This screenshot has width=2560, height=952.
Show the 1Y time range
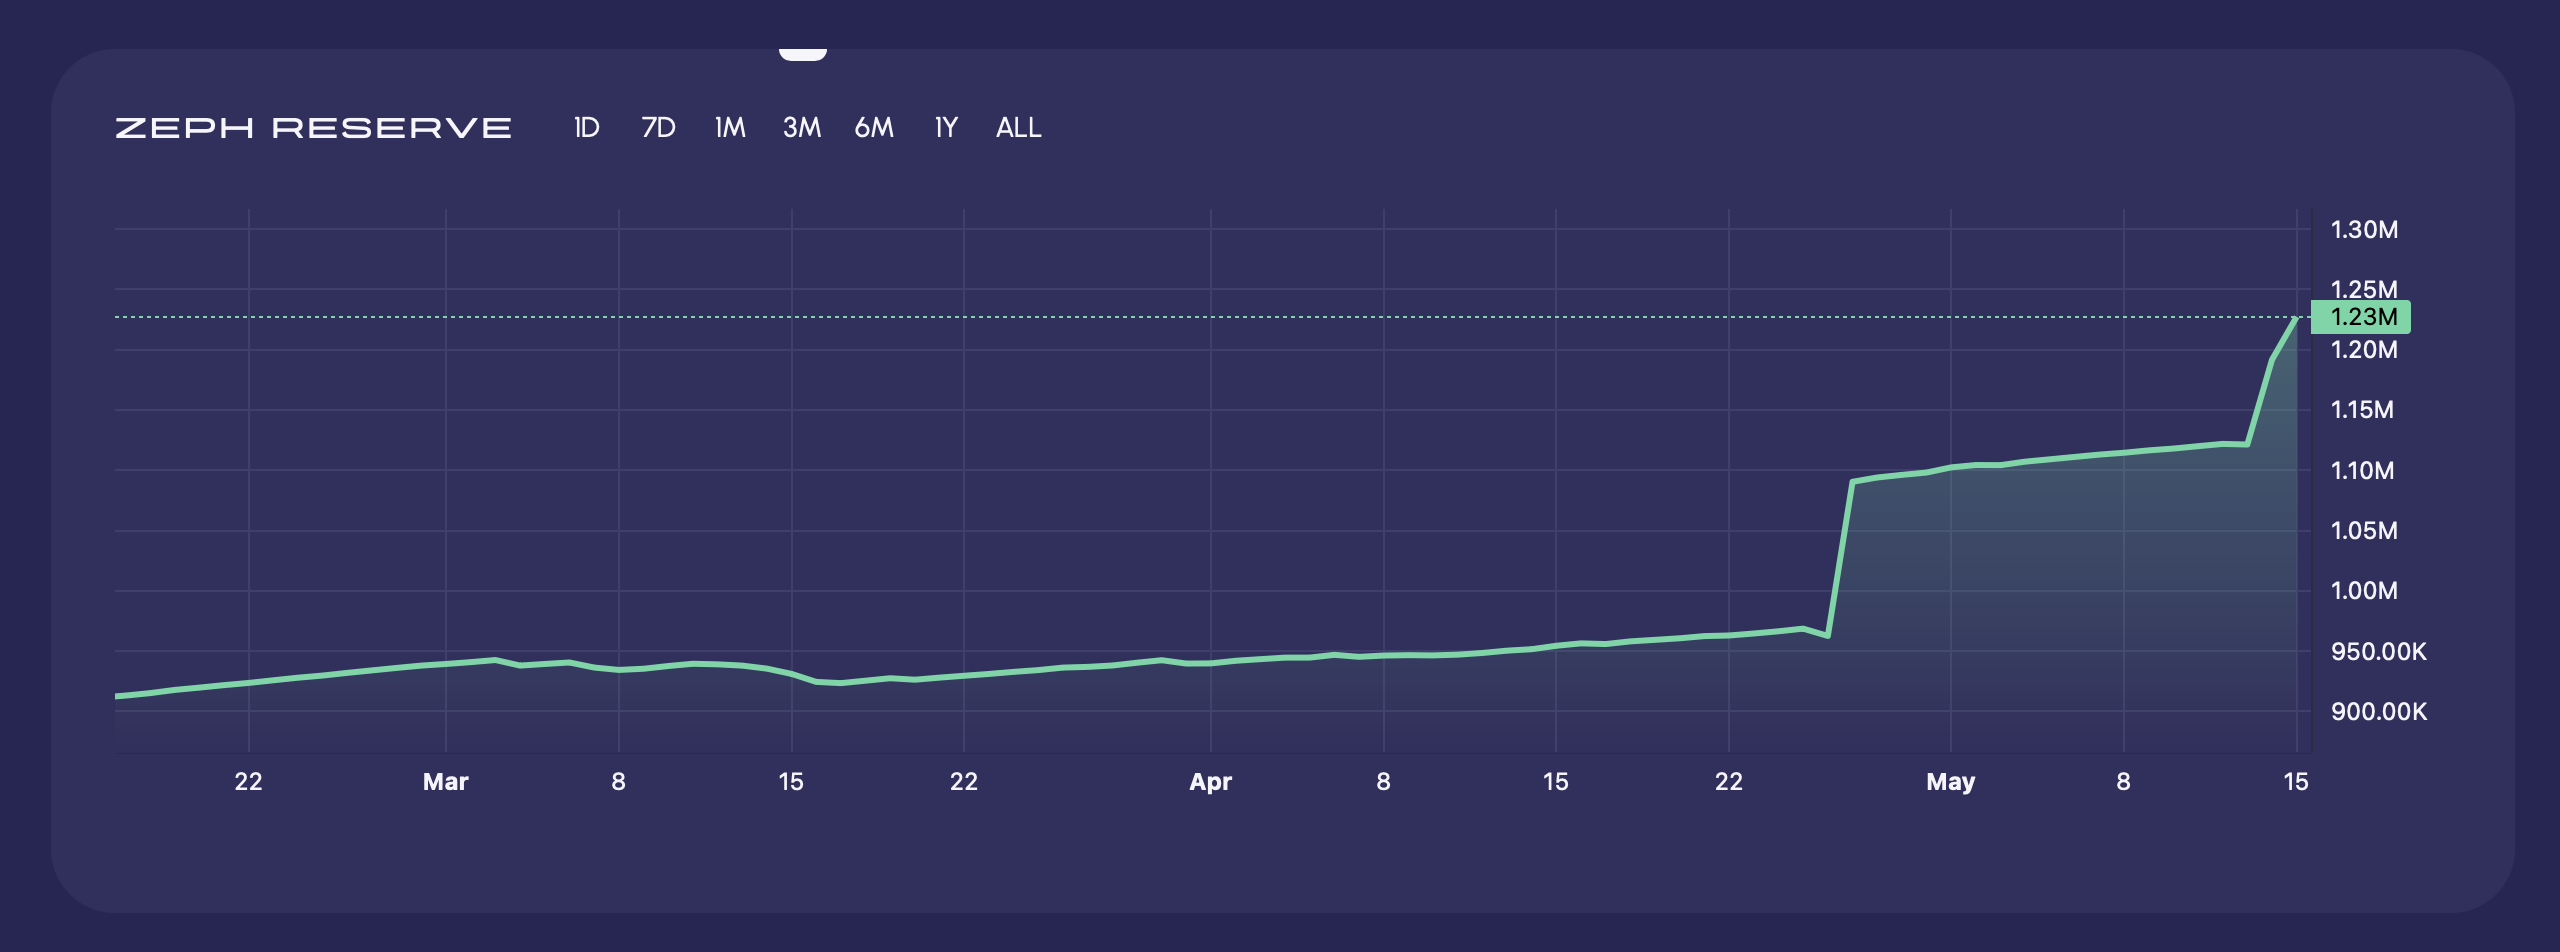946,128
